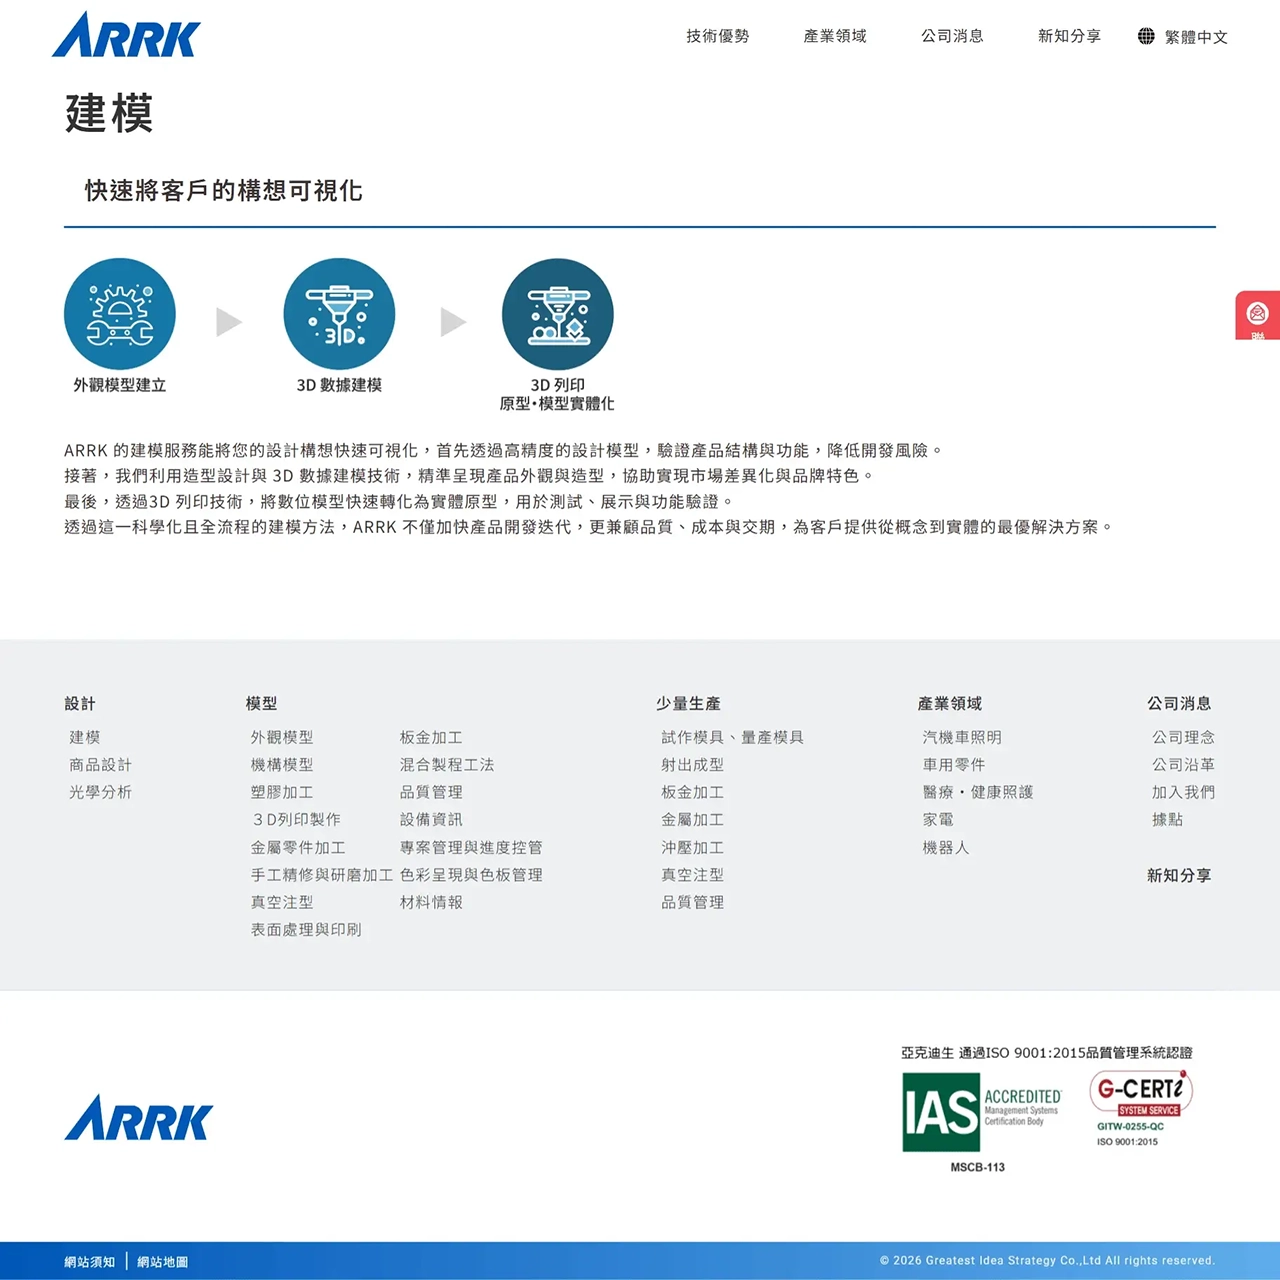Click the 外觀模型建立 wrench gear icon
The width and height of the screenshot is (1280, 1280).
(x=120, y=314)
